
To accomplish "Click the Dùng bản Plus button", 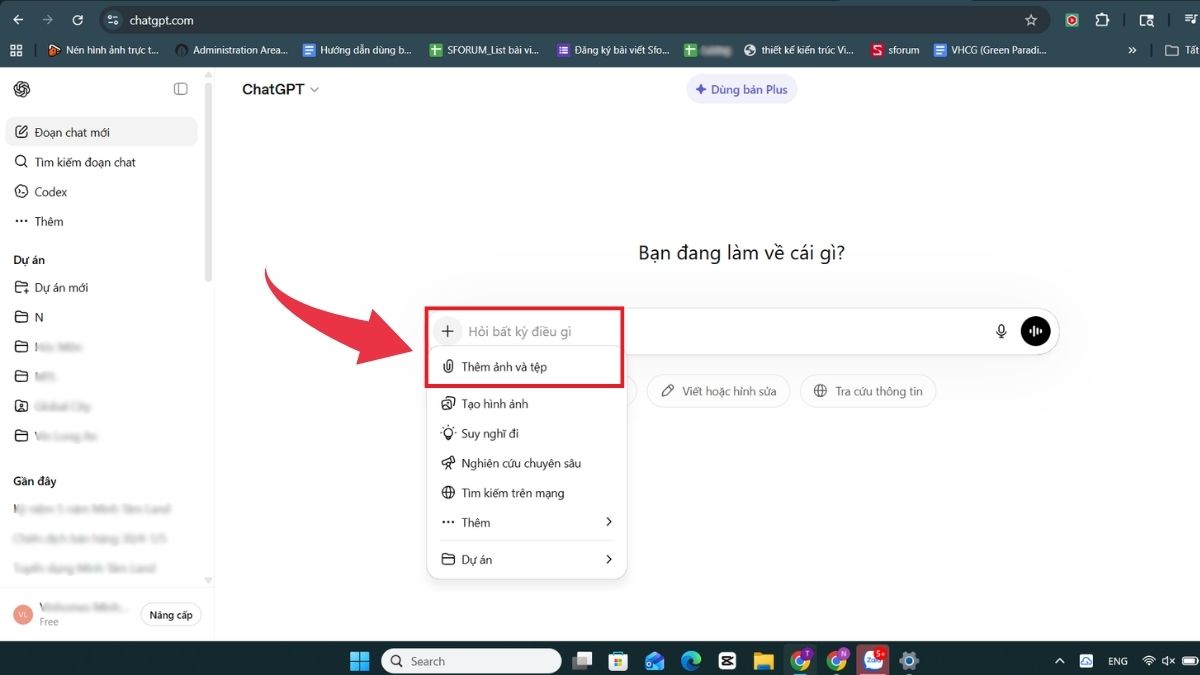I will [742, 89].
